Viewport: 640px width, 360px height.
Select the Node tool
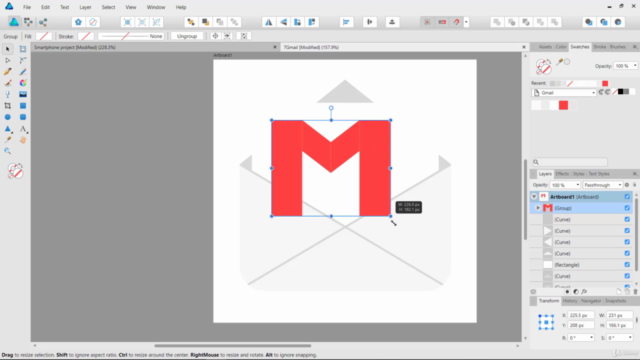(7, 60)
